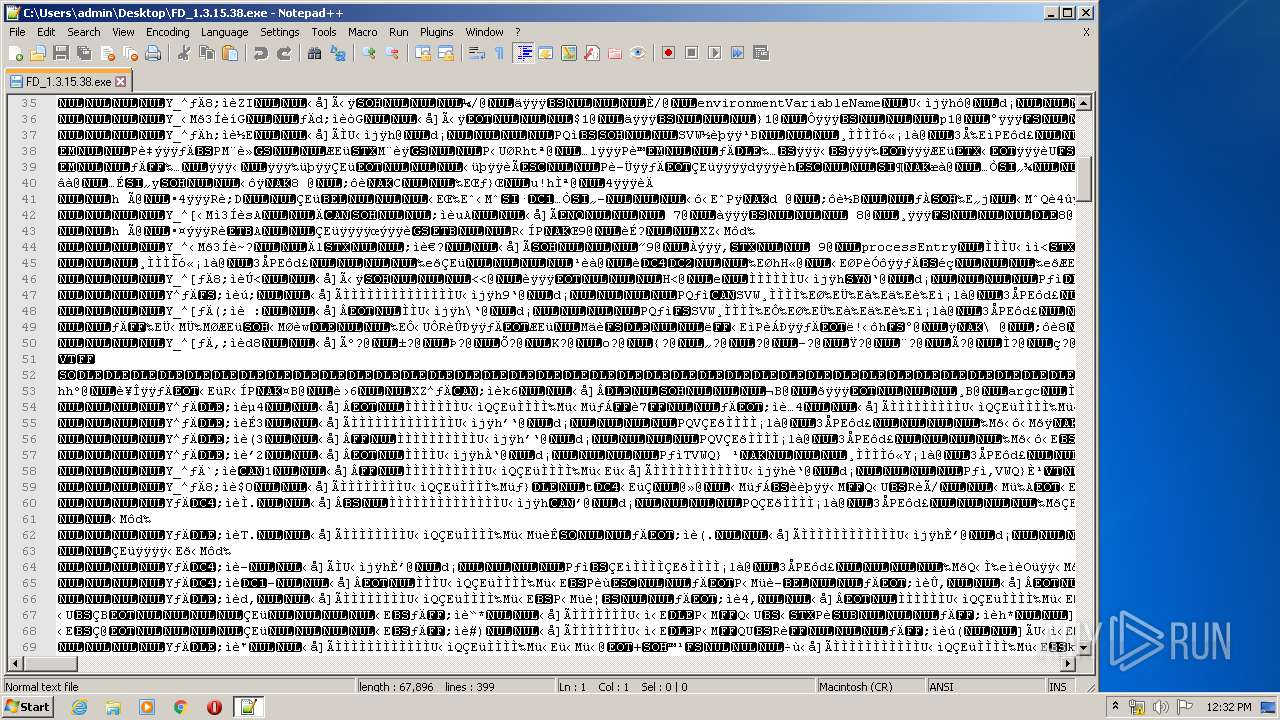Click the Open file toolbar icon
Image resolution: width=1280 pixels, height=720 pixels.
click(x=38, y=53)
